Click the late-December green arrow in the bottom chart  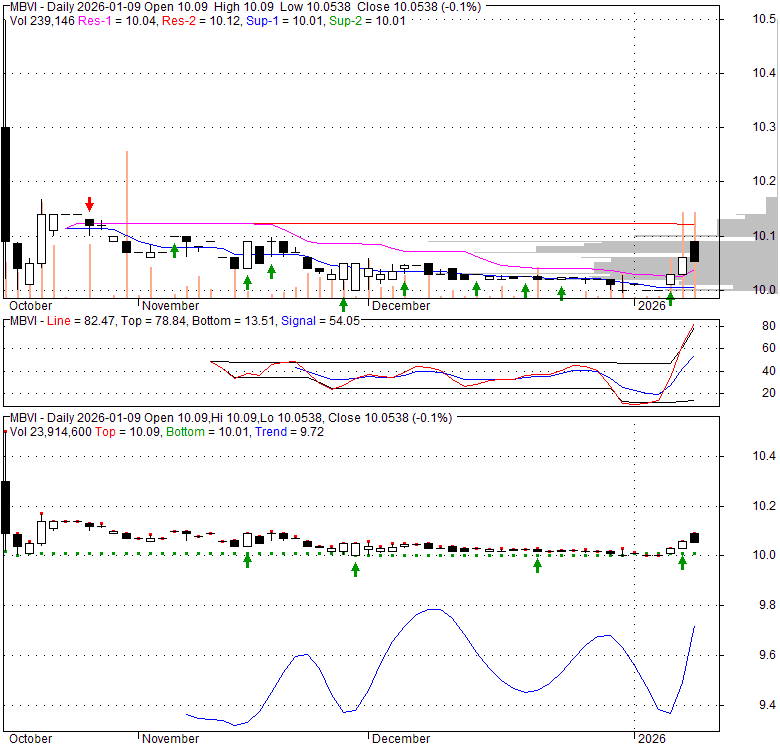pos(537,565)
